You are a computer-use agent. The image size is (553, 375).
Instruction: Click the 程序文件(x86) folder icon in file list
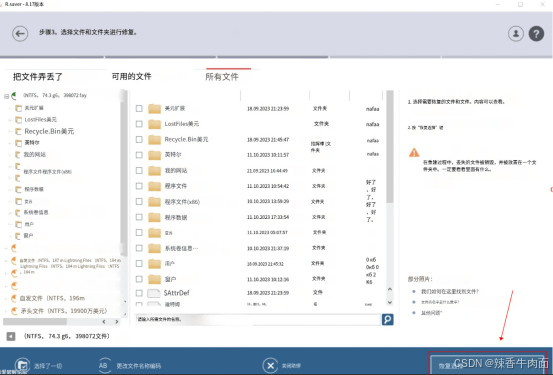tap(154, 202)
